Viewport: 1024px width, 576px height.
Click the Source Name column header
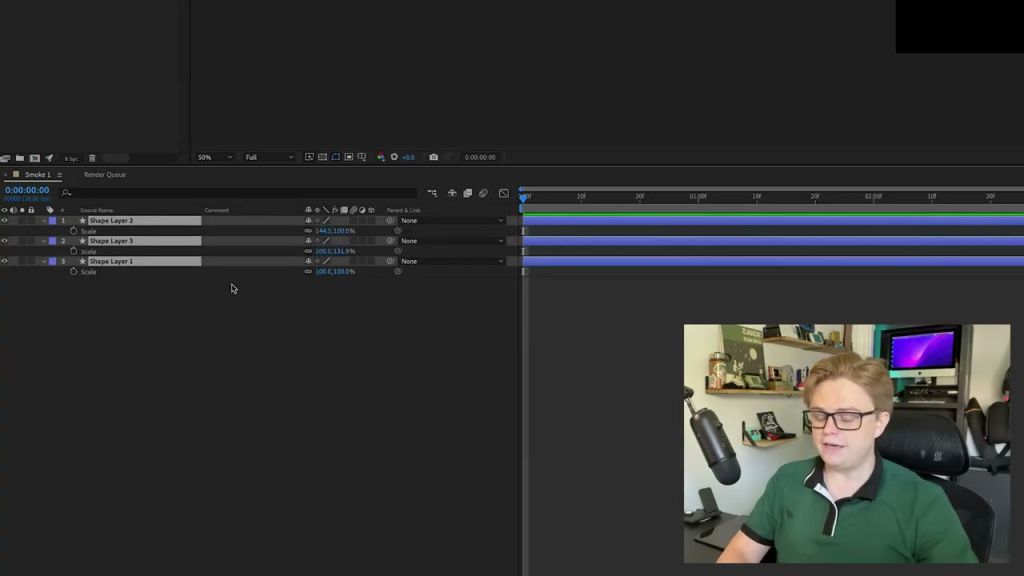tap(97, 210)
